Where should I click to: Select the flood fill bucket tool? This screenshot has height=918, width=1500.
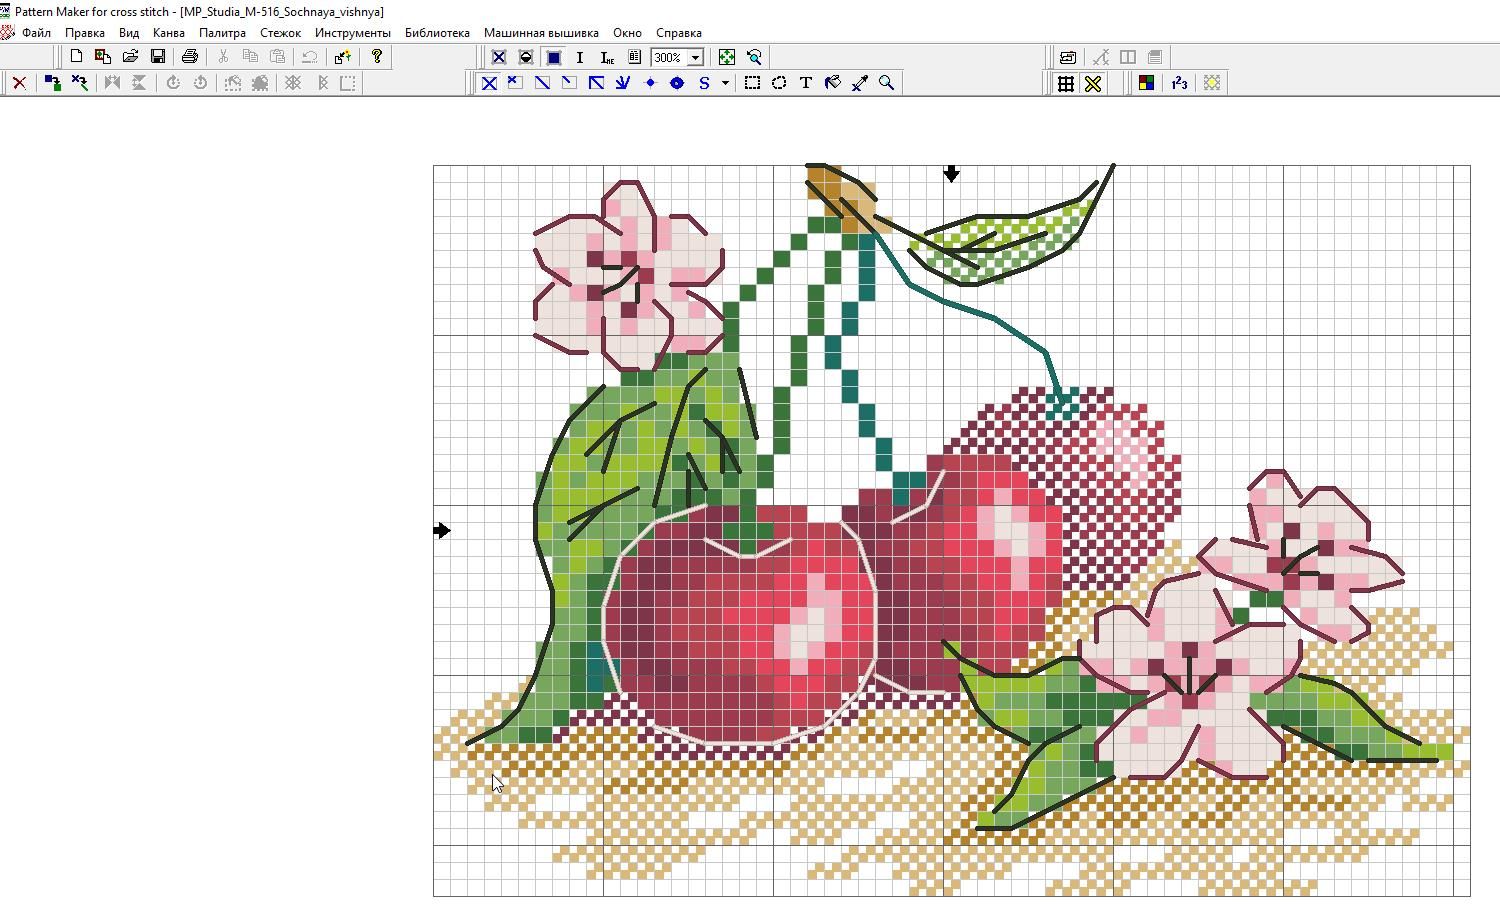tap(832, 83)
